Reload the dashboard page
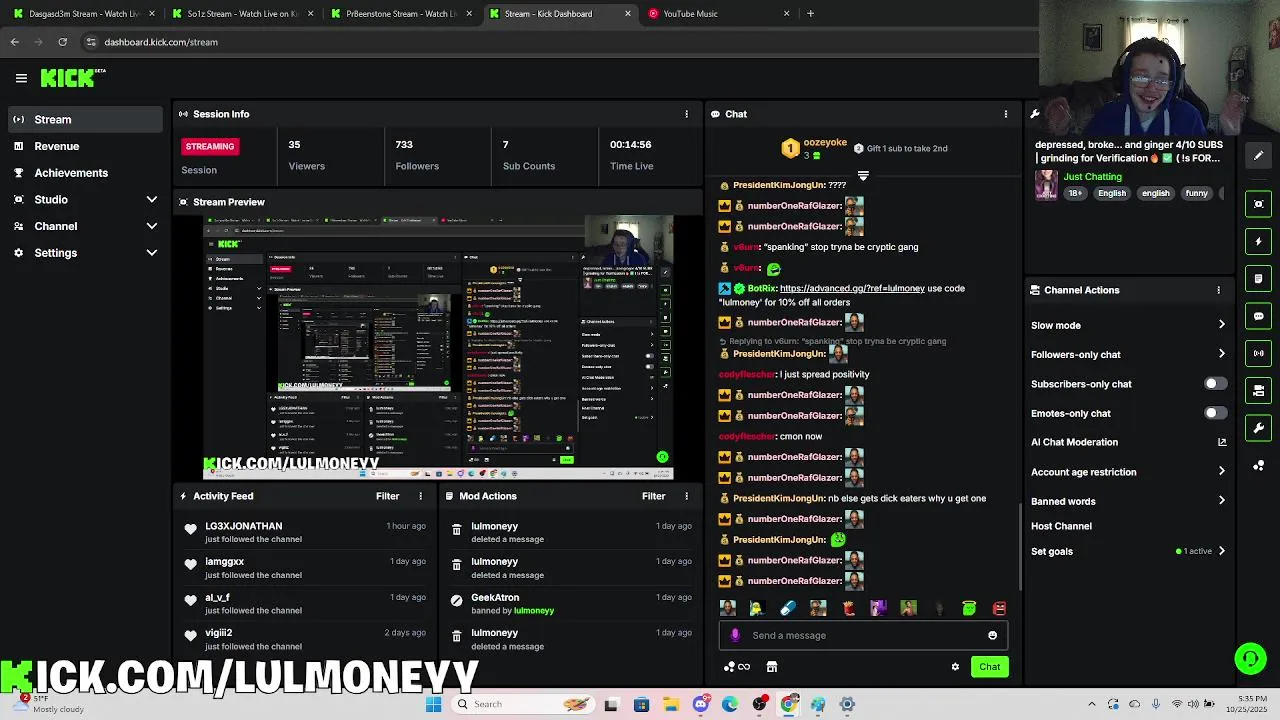 [x=62, y=42]
